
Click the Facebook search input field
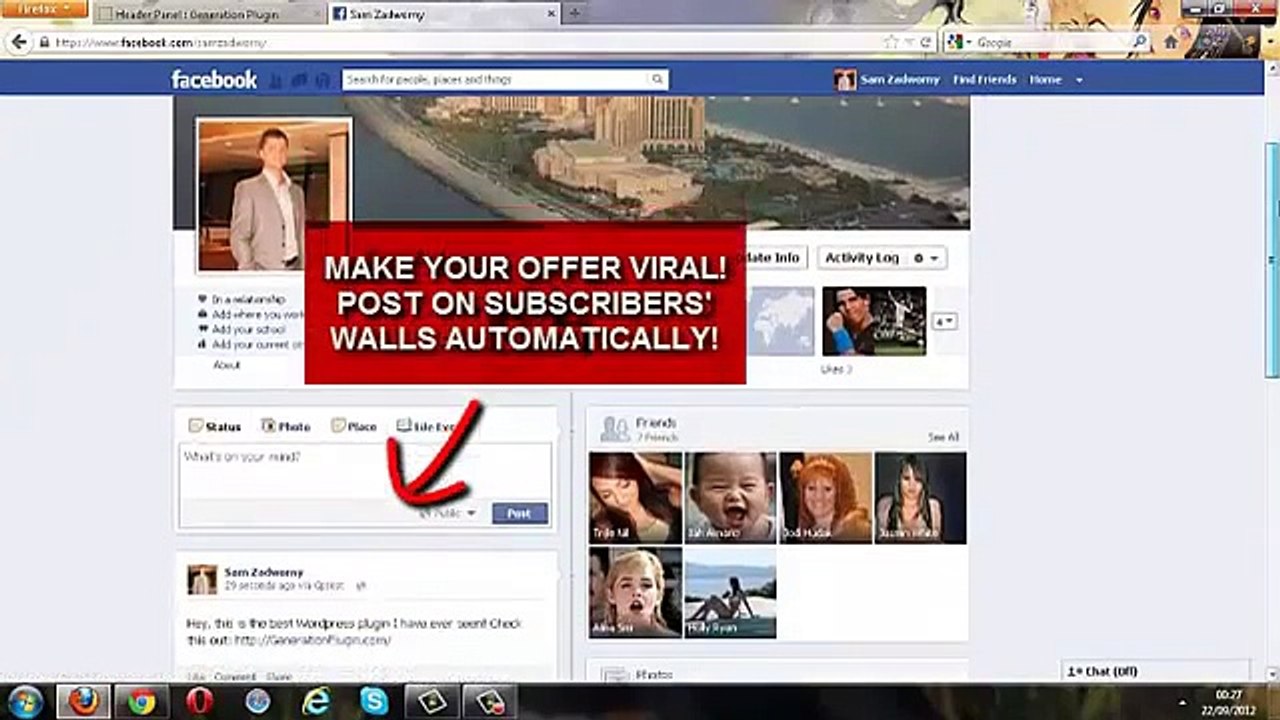496,80
